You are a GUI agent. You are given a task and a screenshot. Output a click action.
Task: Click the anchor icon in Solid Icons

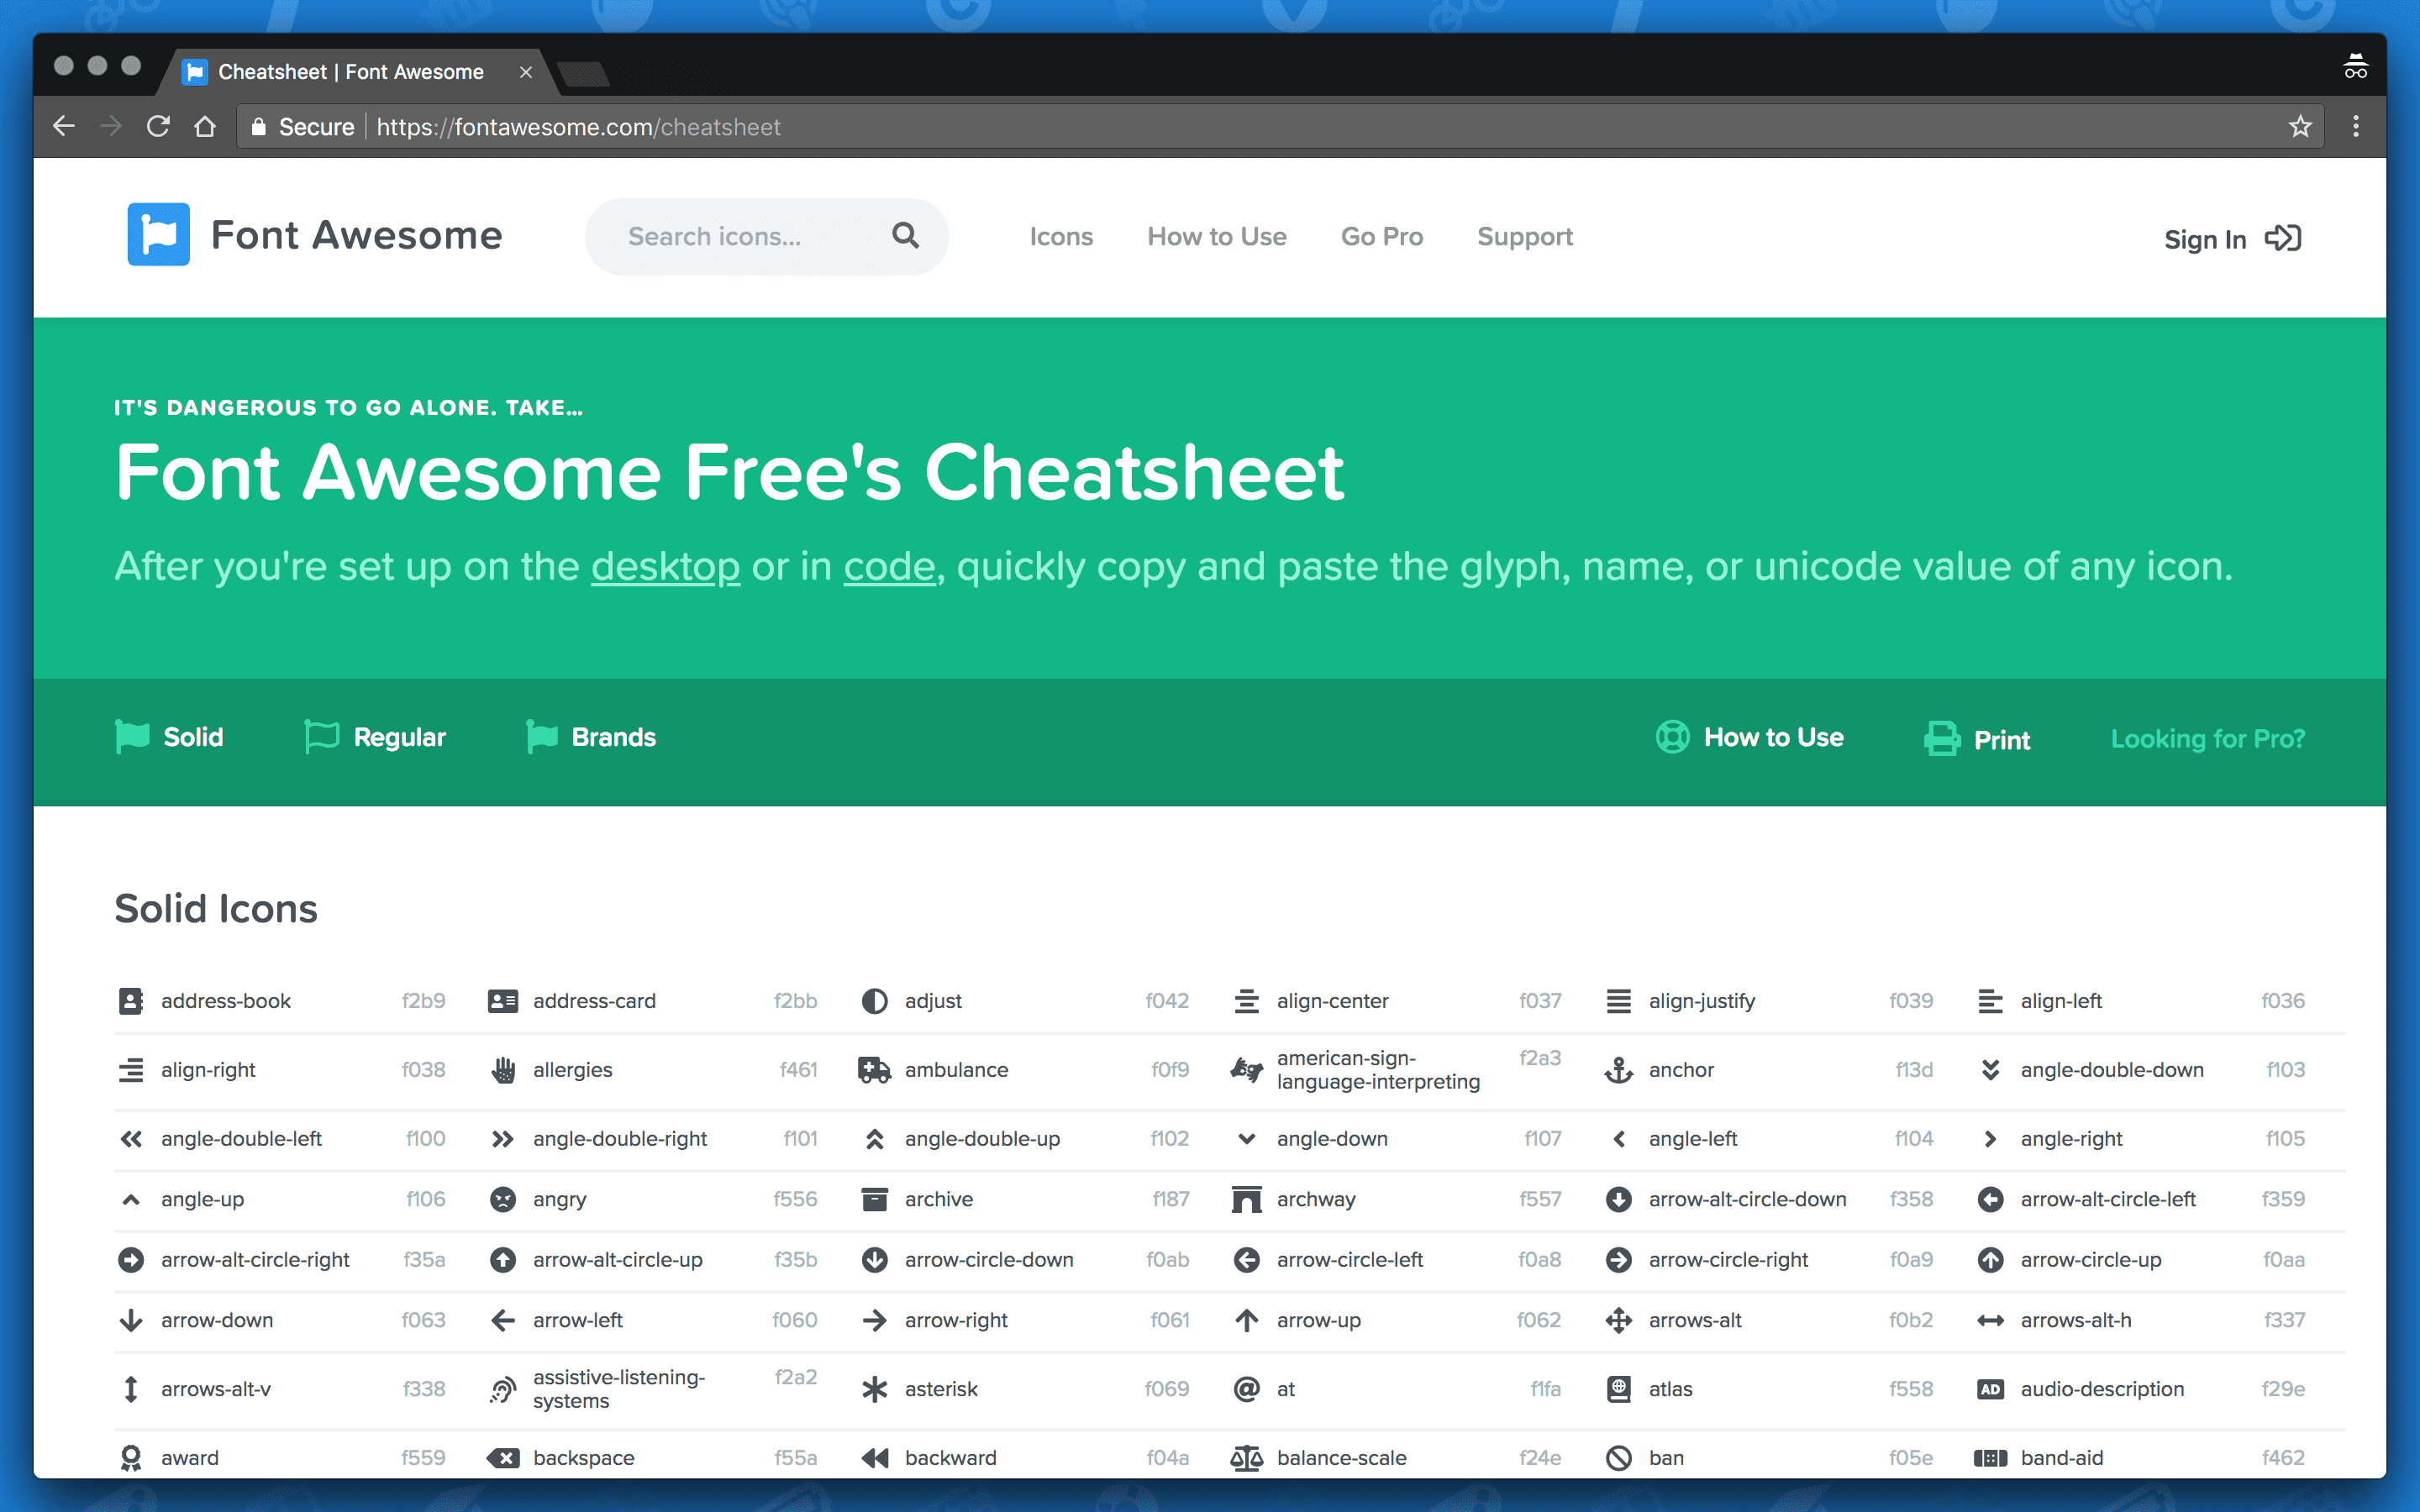[1619, 1069]
